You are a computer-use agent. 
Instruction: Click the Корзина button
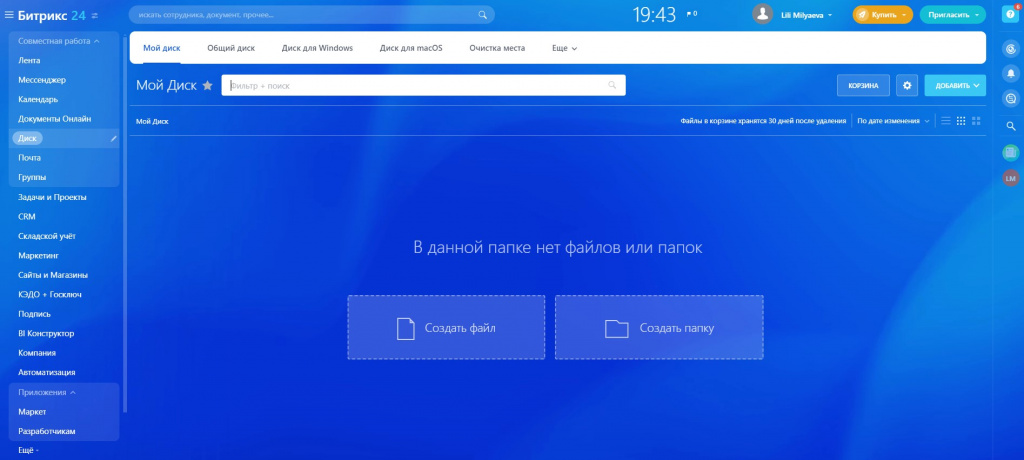pyautogui.click(x=863, y=85)
